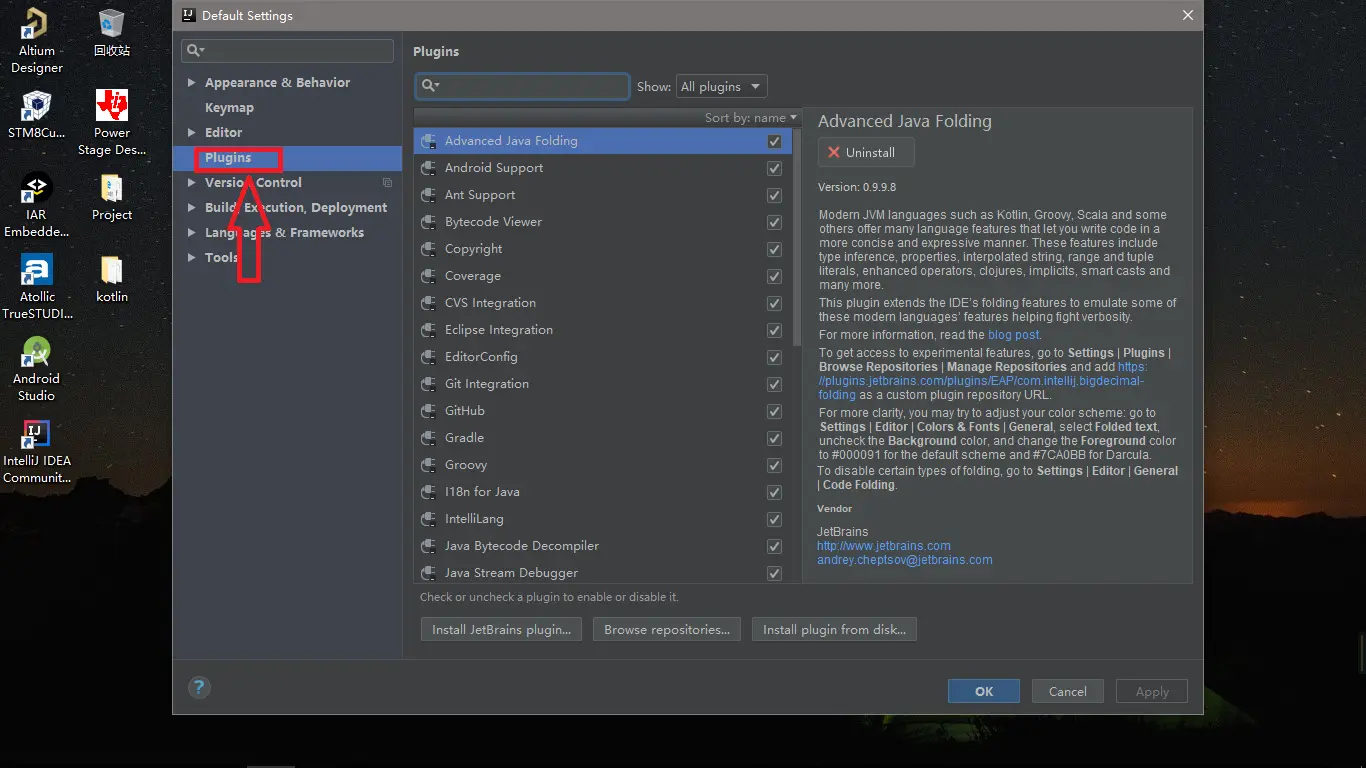This screenshot has width=1366, height=768.
Task: Toggle Java Stream Debugger checkbox
Action: coord(774,573)
